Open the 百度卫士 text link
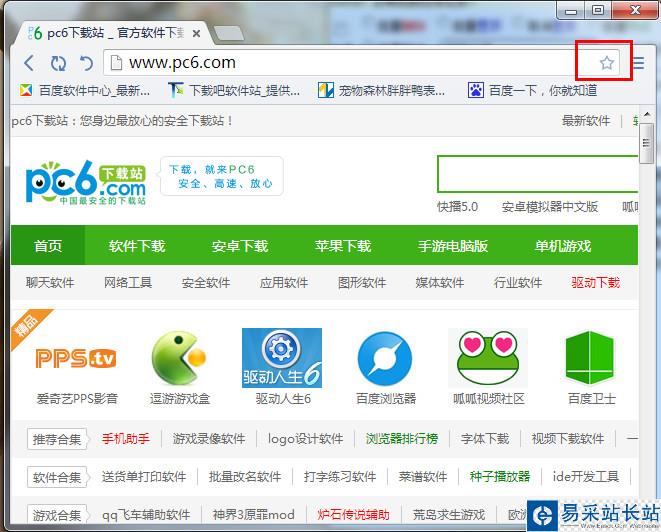 pyautogui.click(x=591, y=398)
